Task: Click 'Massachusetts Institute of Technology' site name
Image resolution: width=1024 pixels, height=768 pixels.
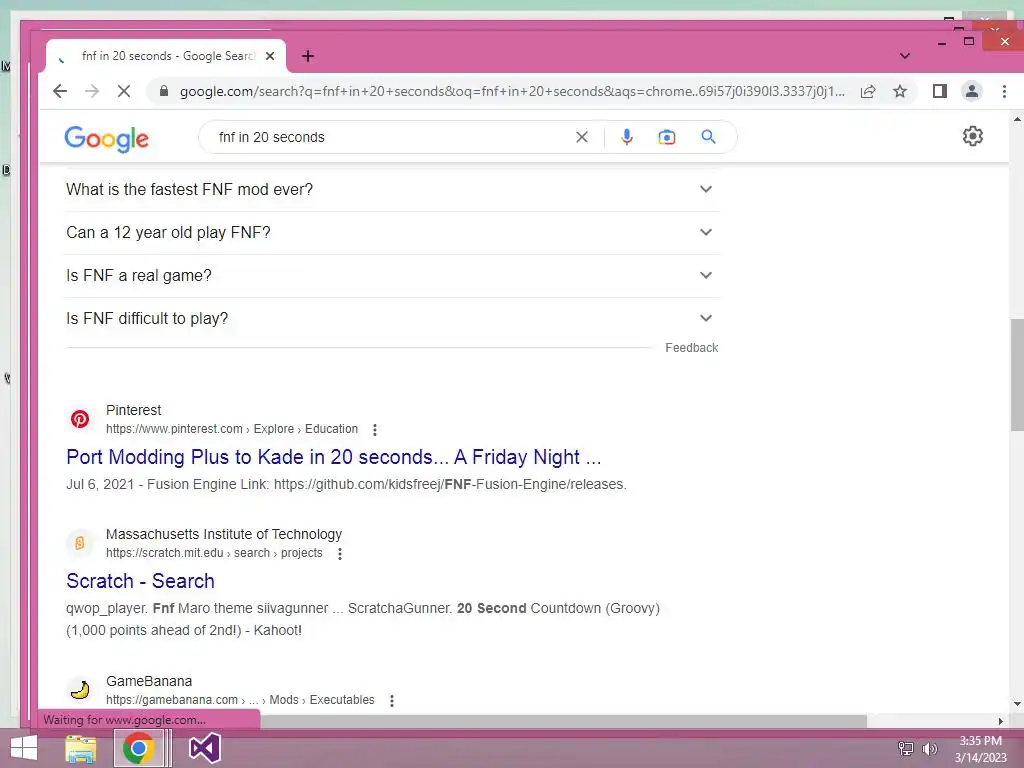Action: 224,534
